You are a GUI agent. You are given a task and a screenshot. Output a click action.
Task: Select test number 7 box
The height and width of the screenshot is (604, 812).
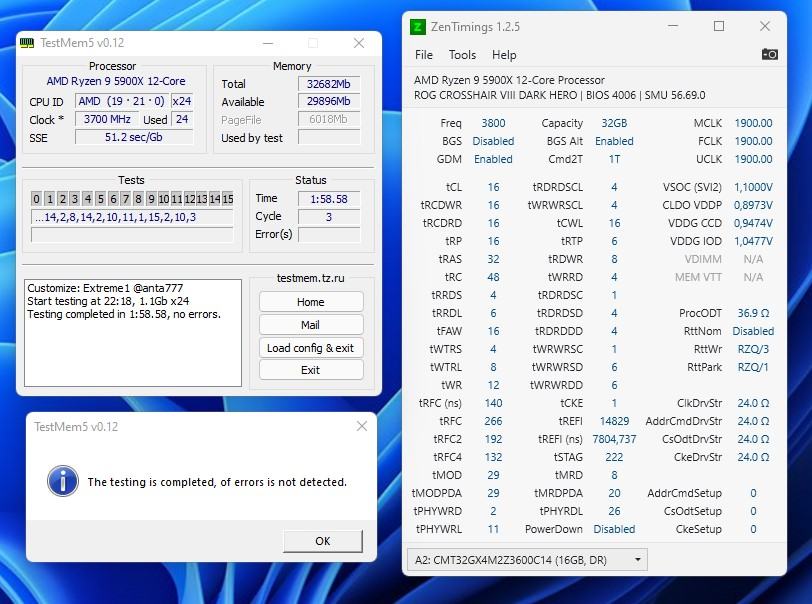tap(126, 199)
